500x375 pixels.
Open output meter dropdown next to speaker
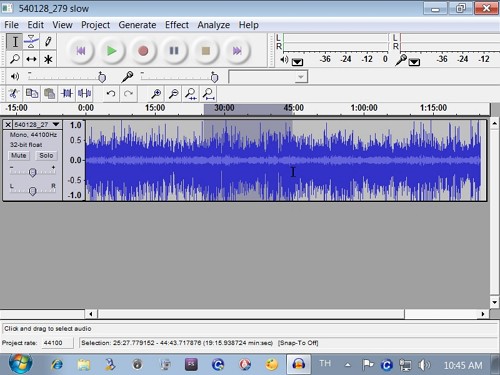coord(297,62)
